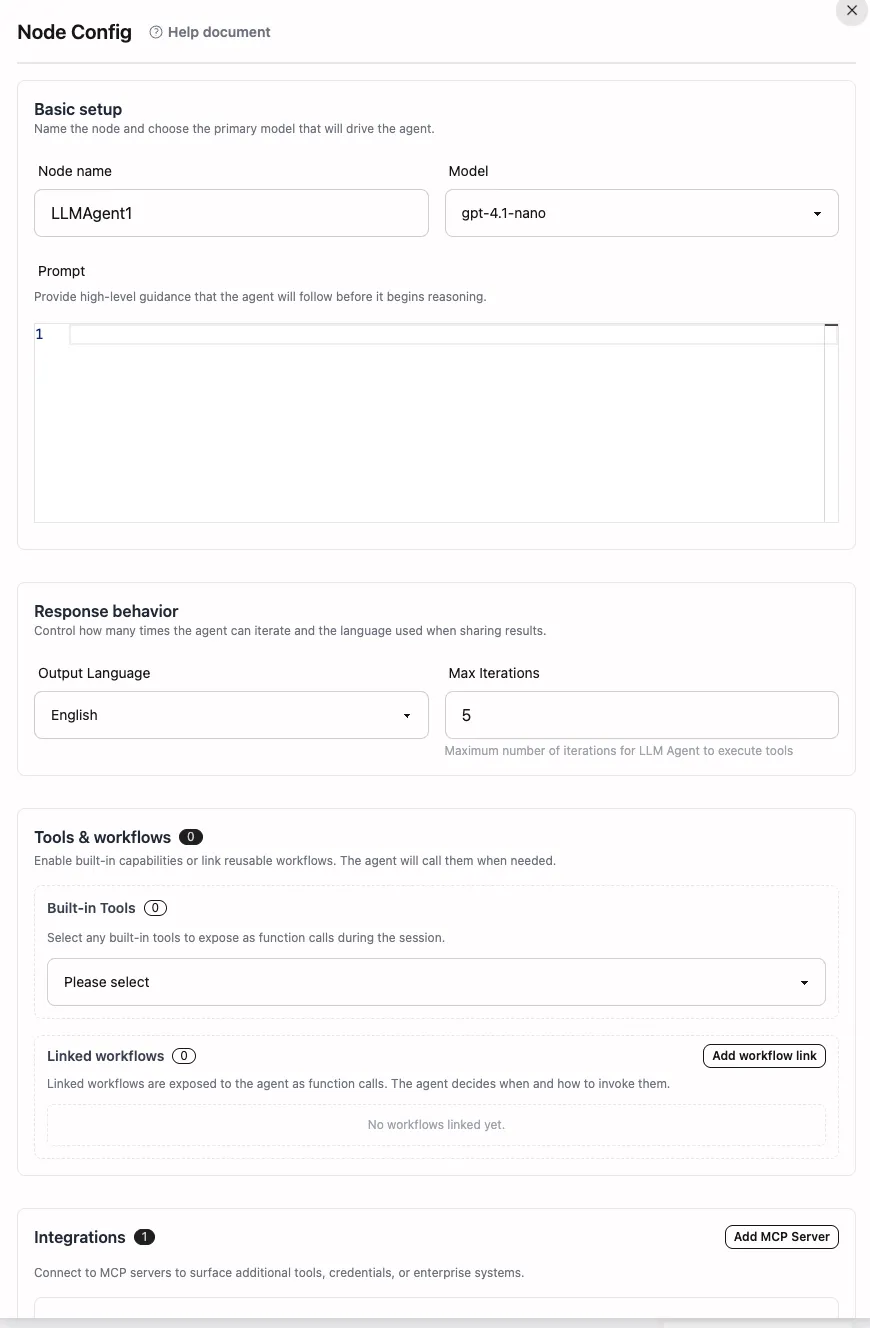Close the Node Config panel

tap(852, 11)
